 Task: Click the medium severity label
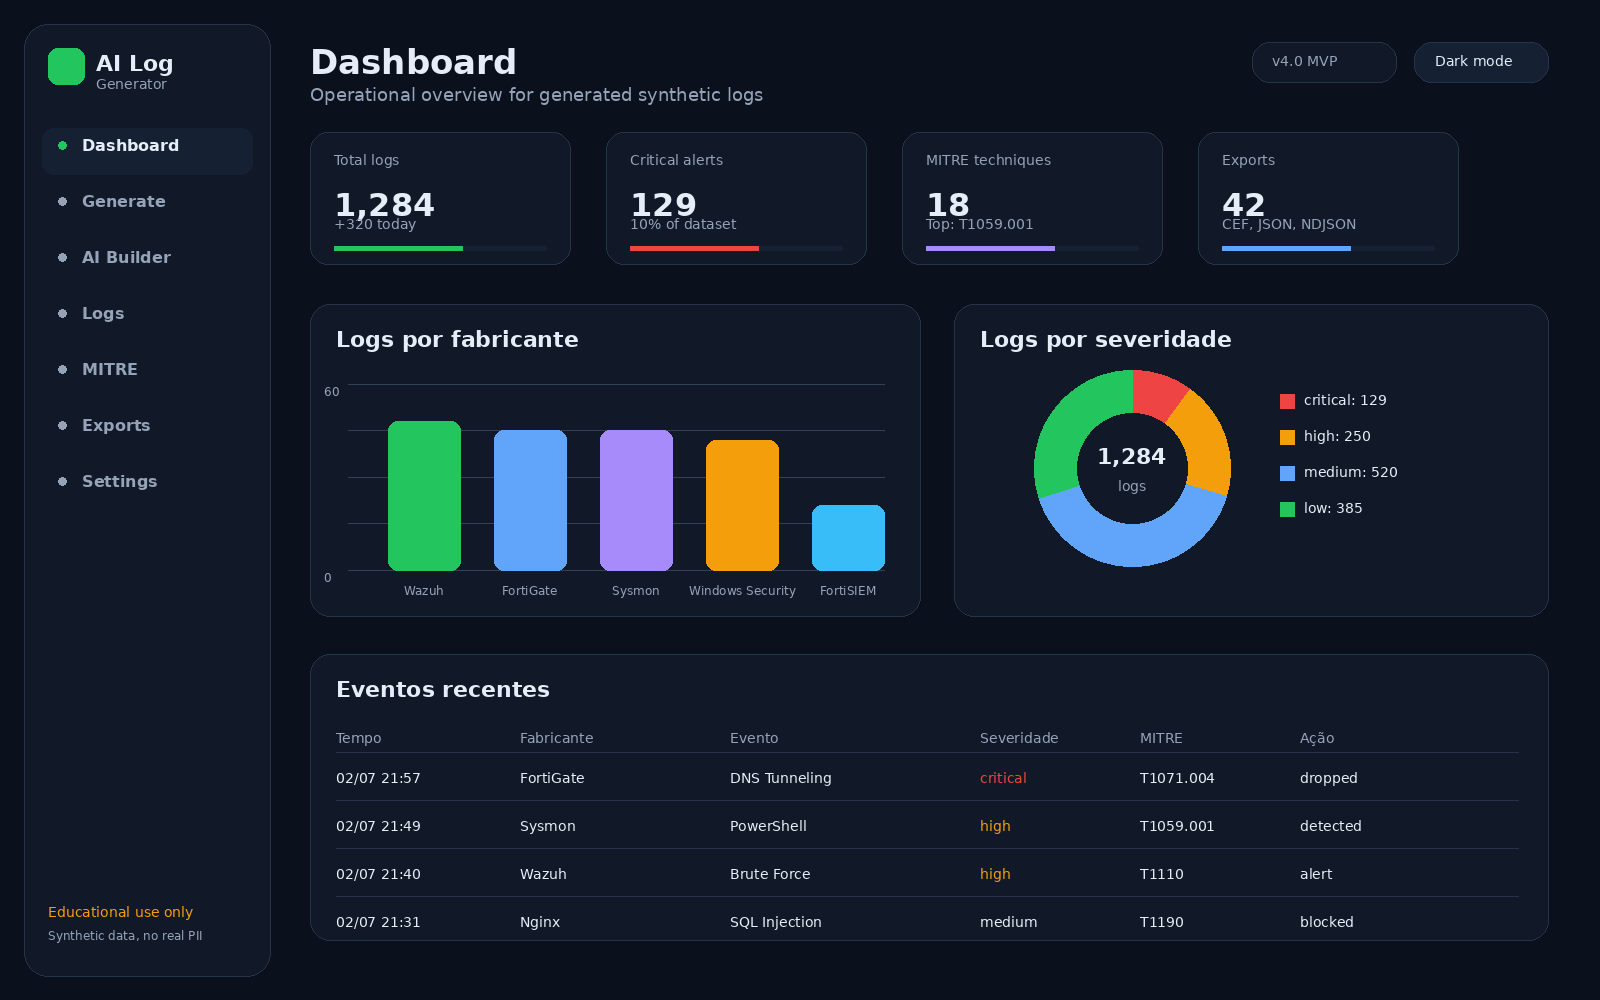1008,922
